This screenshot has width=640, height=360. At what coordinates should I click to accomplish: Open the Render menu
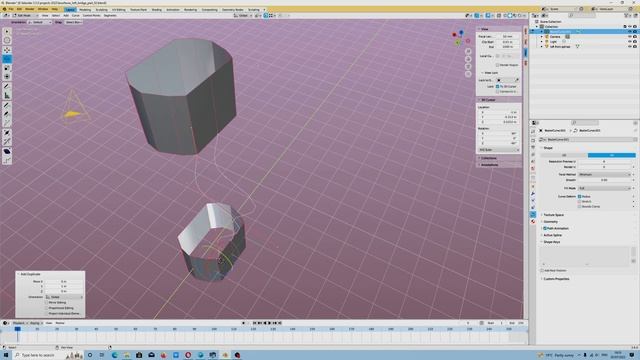(x=30, y=9)
